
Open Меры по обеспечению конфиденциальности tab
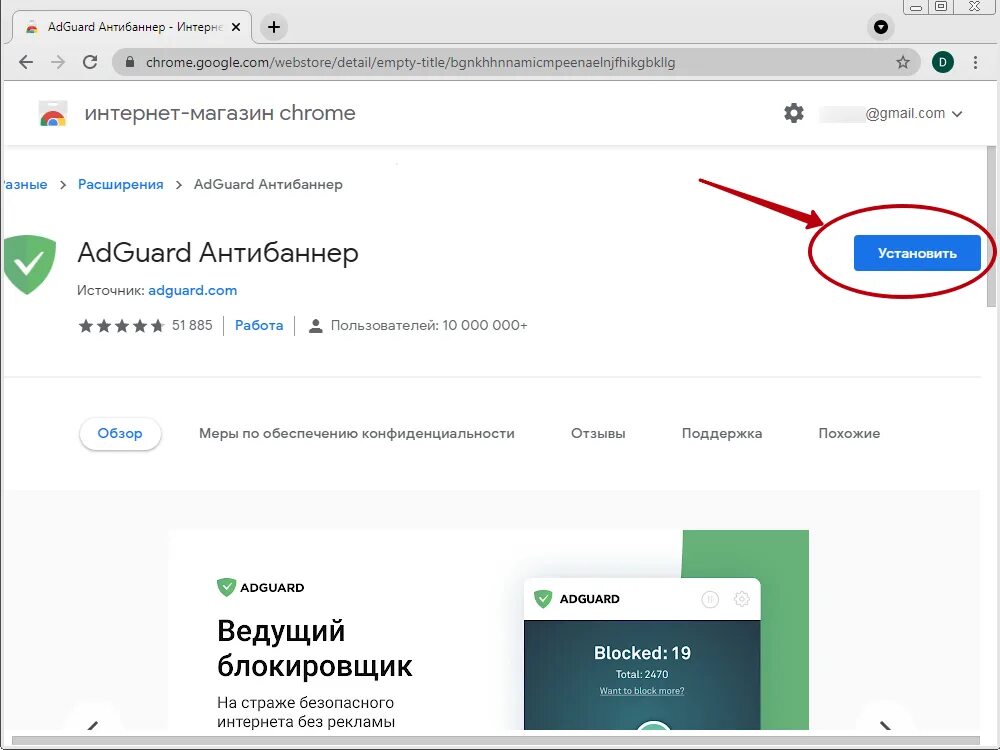point(357,434)
